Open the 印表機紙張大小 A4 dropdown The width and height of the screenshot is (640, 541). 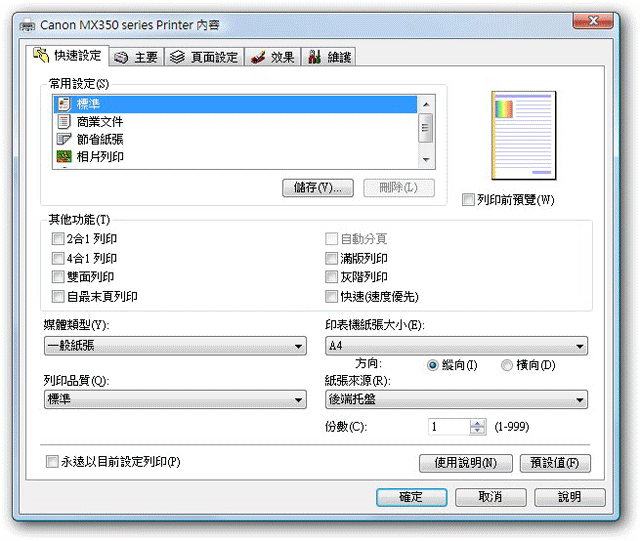pyautogui.click(x=456, y=346)
